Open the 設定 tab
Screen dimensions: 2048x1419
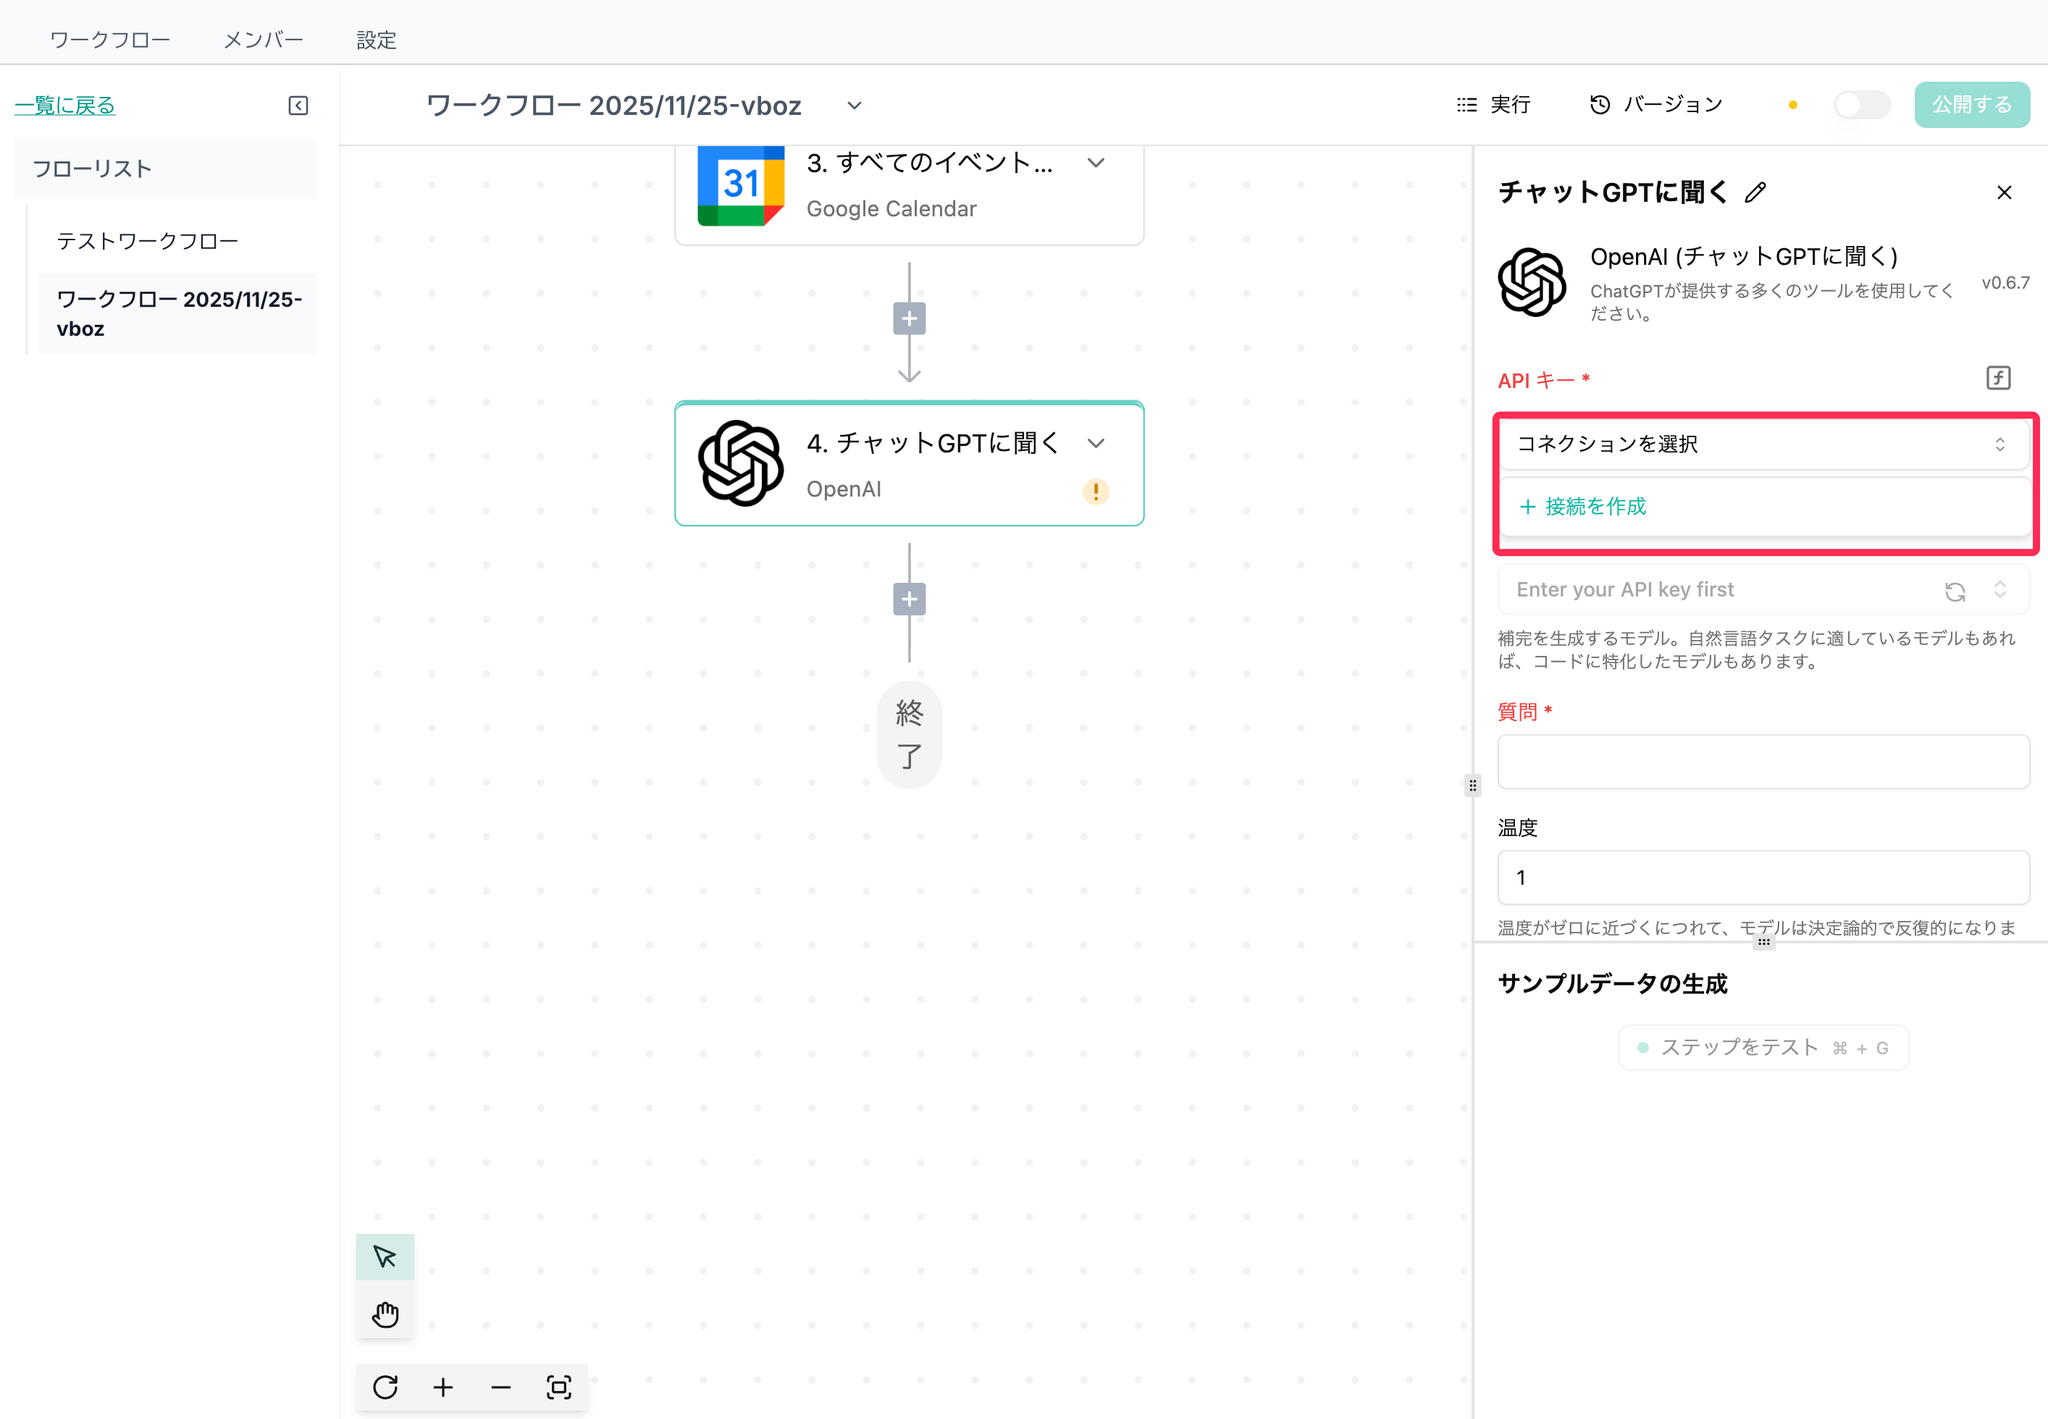pos(376,40)
